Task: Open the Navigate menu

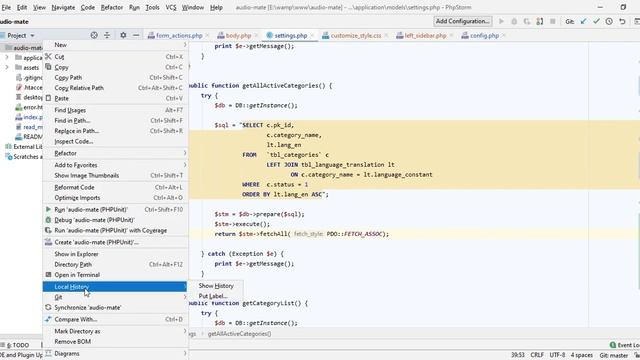Action: coord(63,7)
